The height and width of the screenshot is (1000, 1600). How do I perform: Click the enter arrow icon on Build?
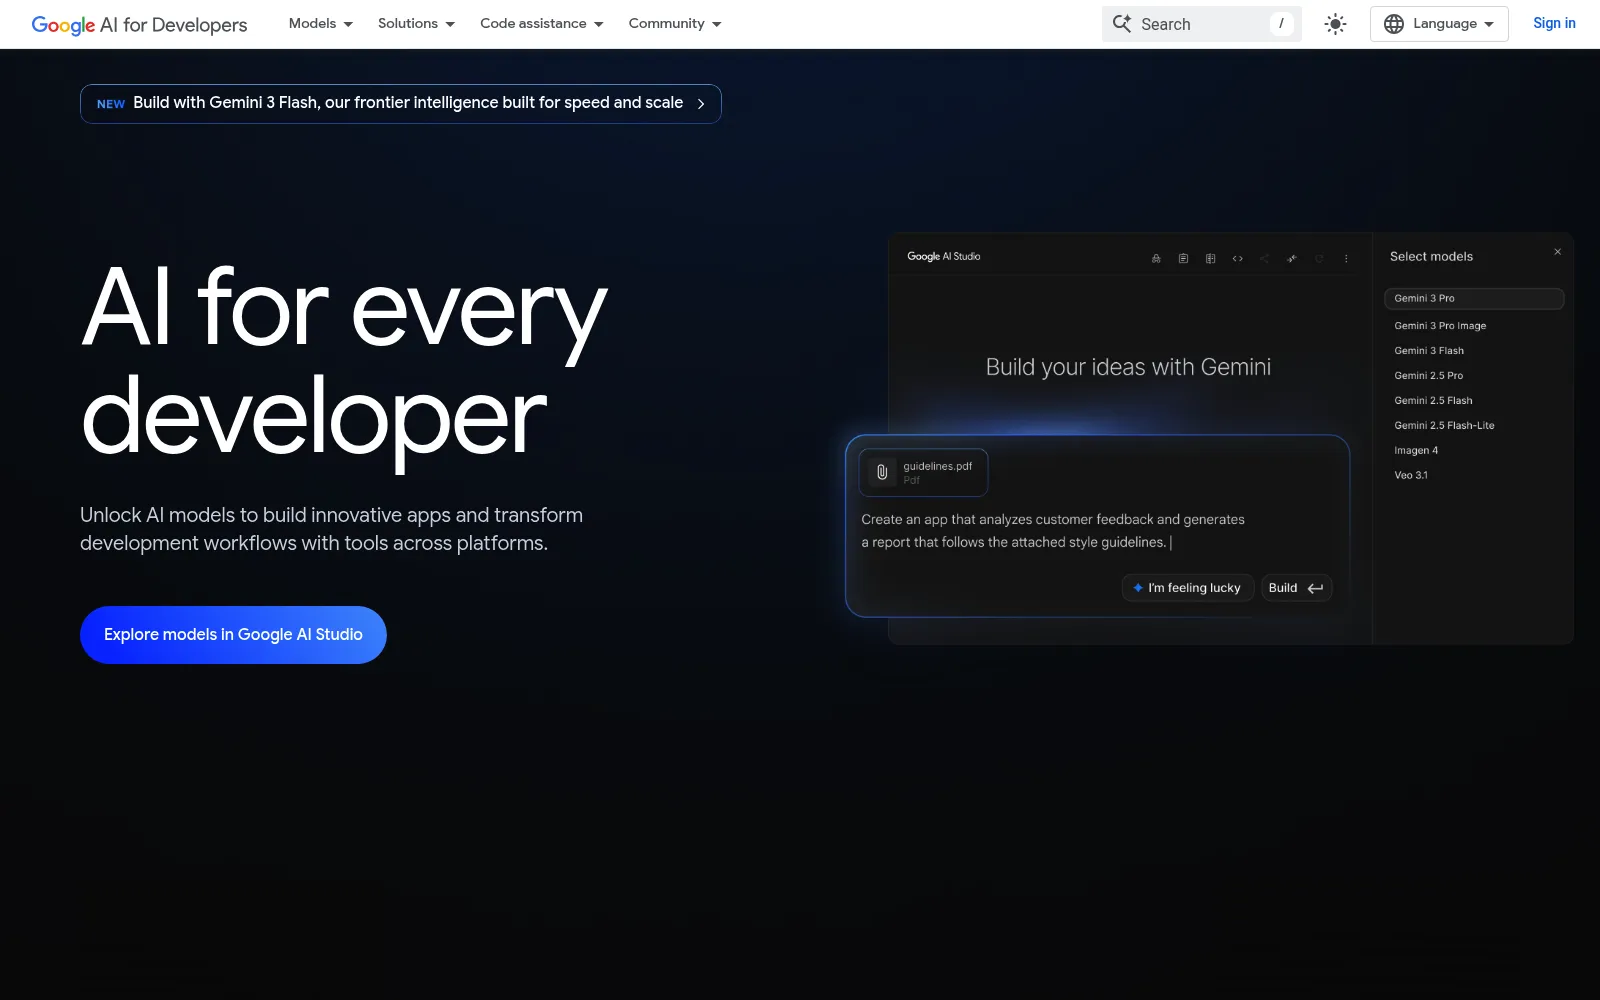1315,588
